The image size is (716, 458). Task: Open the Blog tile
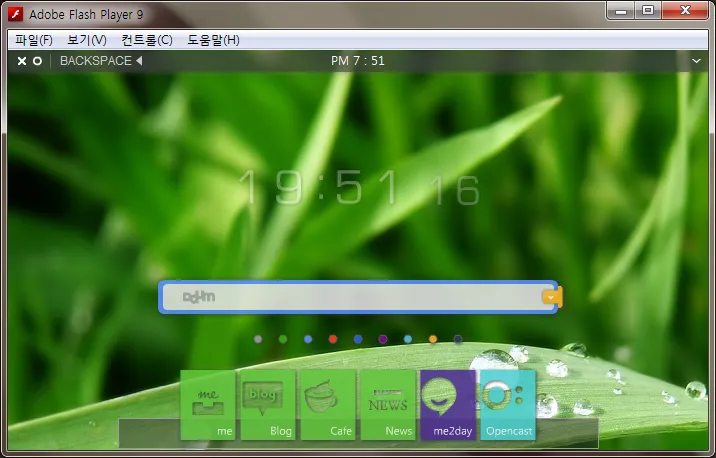[268, 405]
